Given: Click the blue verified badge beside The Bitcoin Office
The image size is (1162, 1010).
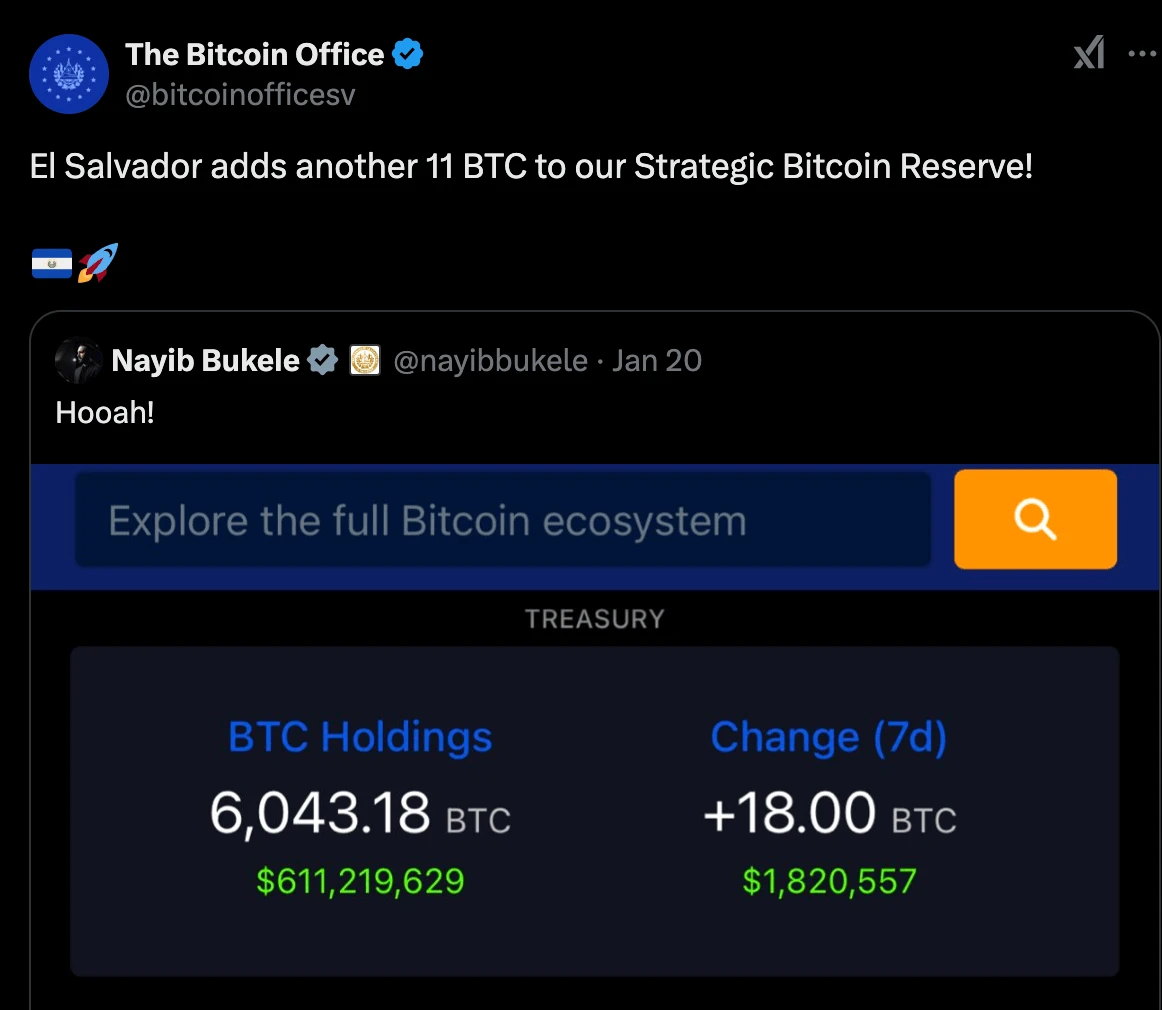Looking at the screenshot, I should pyautogui.click(x=407, y=54).
